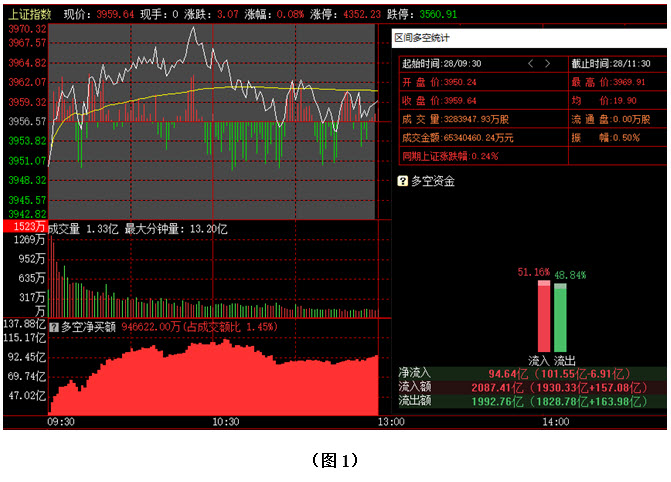Click the red 流入 bar
671x482 pixels.
click(544, 316)
